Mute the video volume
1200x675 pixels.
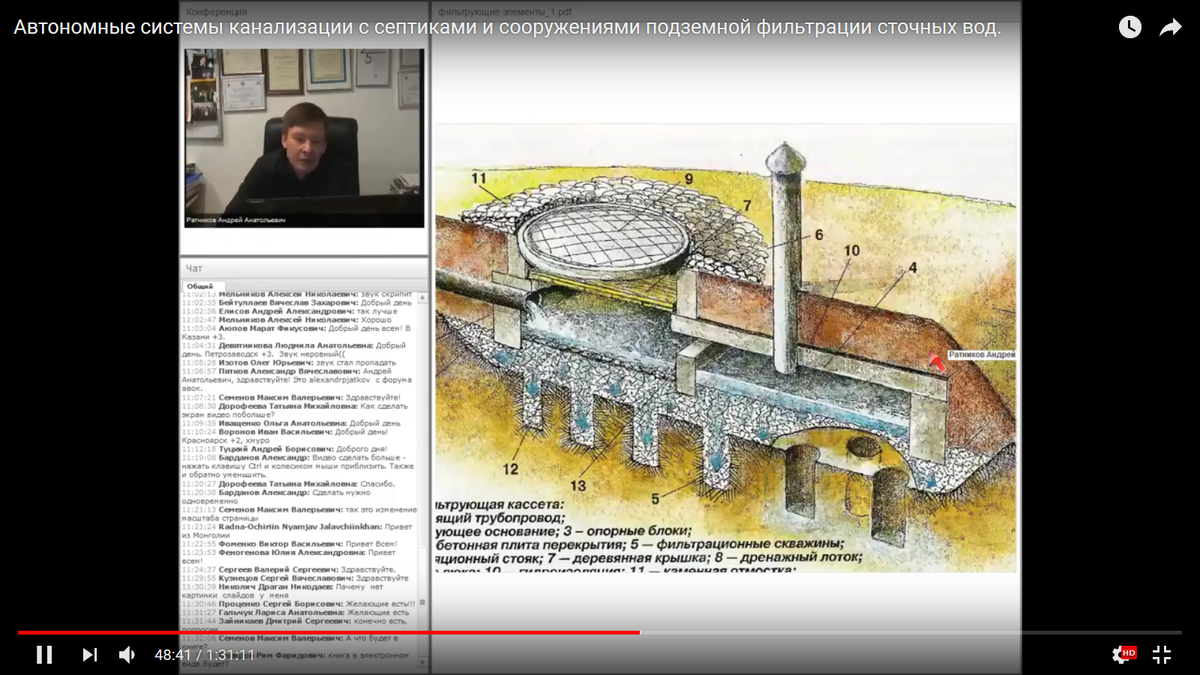click(x=128, y=655)
